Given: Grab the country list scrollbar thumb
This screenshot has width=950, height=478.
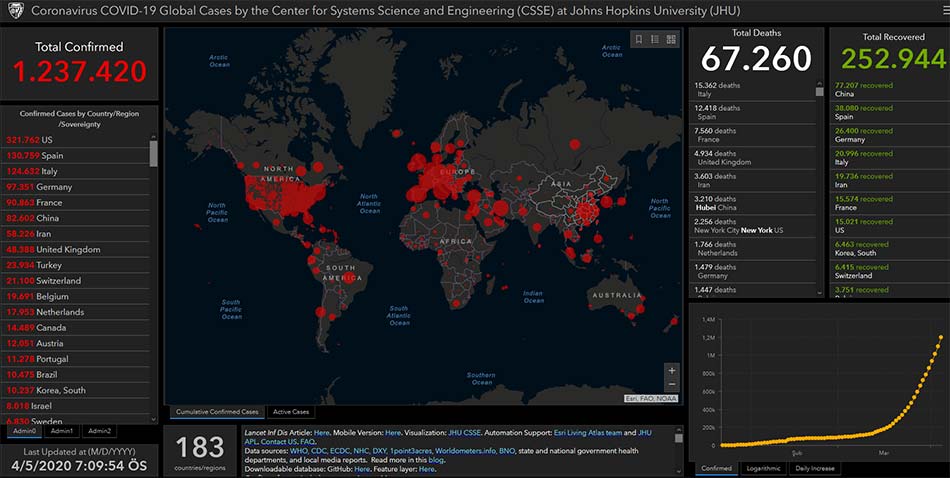Looking at the screenshot, I should pyautogui.click(x=153, y=154).
